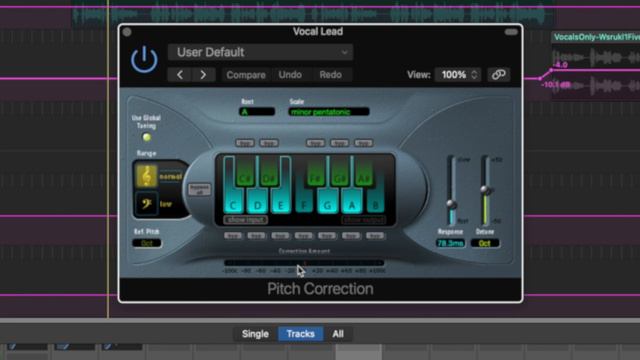The height and width of the screenshot is (360, 640).
Task: Close the Vocal Lead plugin window
Action: (127, 32)
